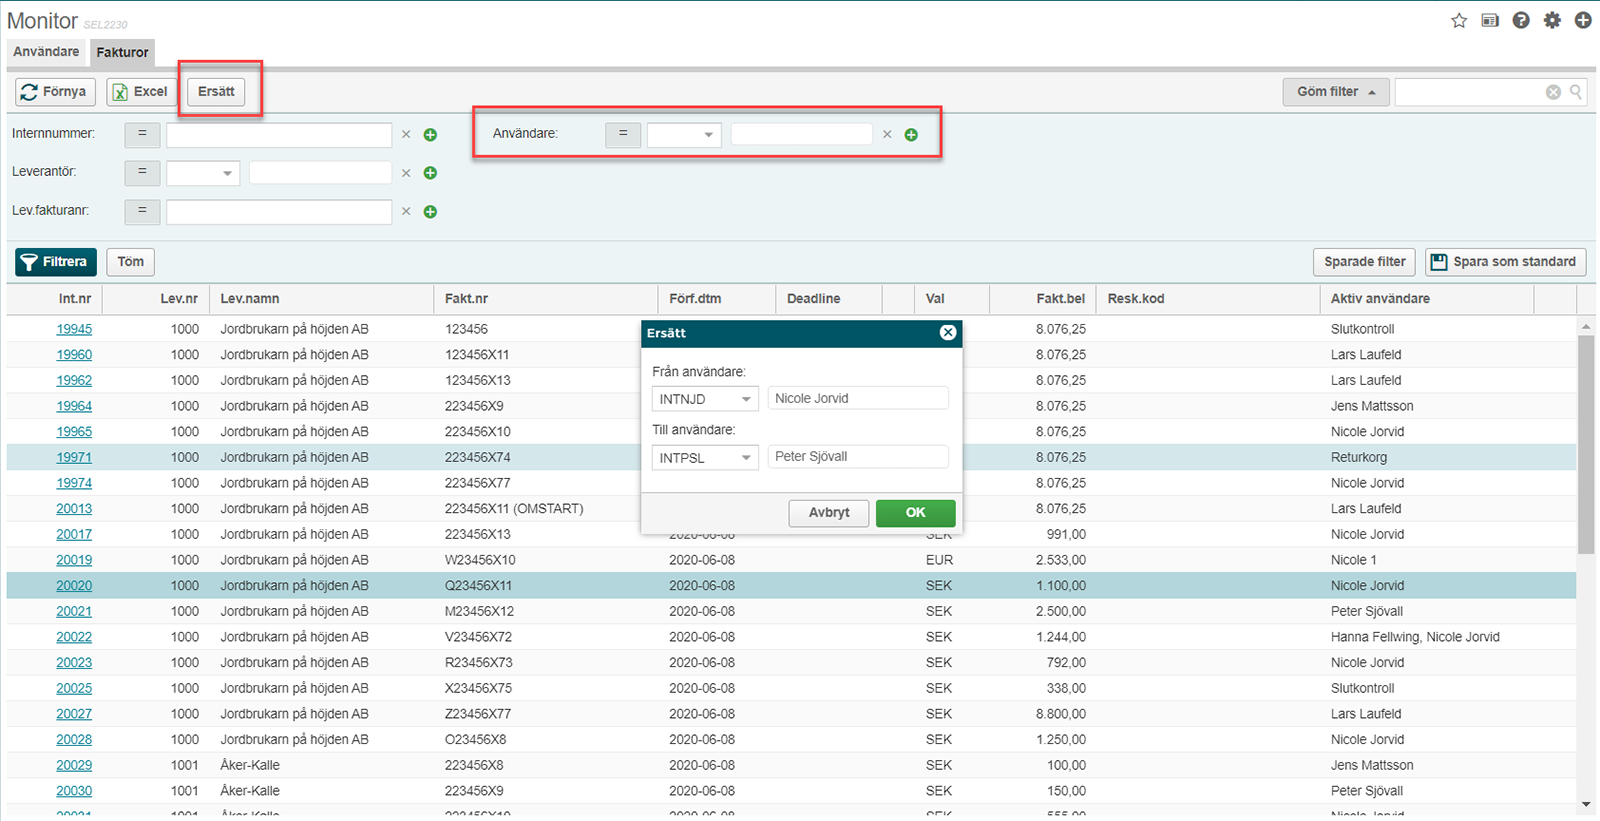Clear the search field with X icon
The width and height of the screenshot is (1600, 821).
point(1553,92)
